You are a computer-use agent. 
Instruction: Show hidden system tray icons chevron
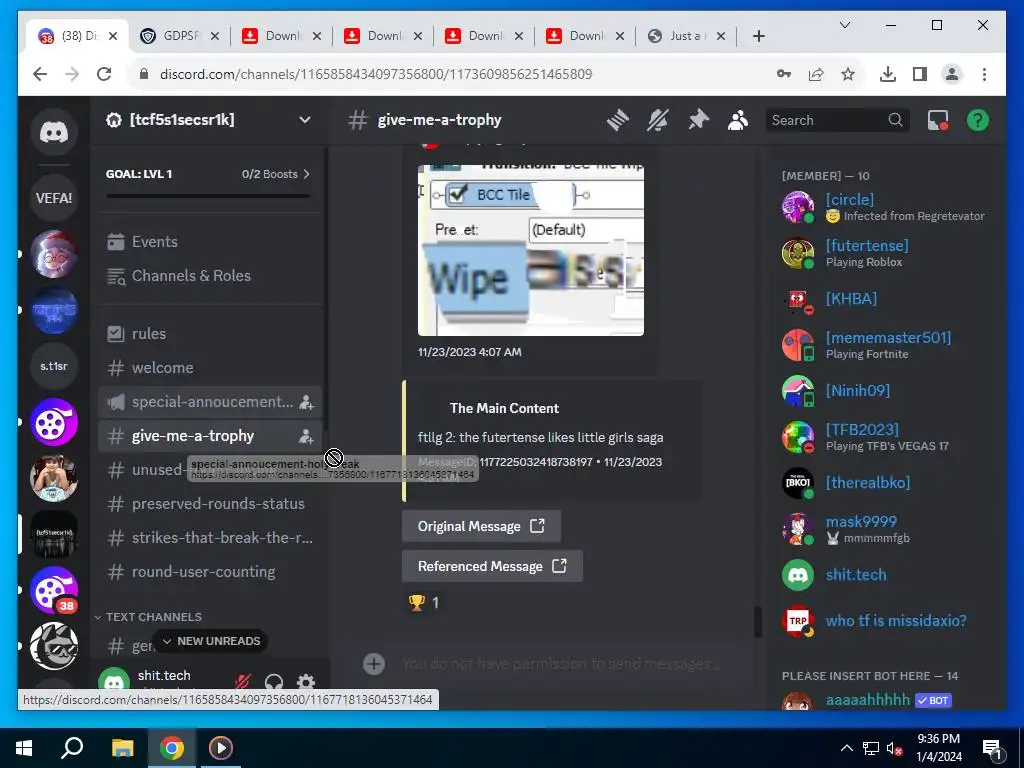[x=846, y=748]
